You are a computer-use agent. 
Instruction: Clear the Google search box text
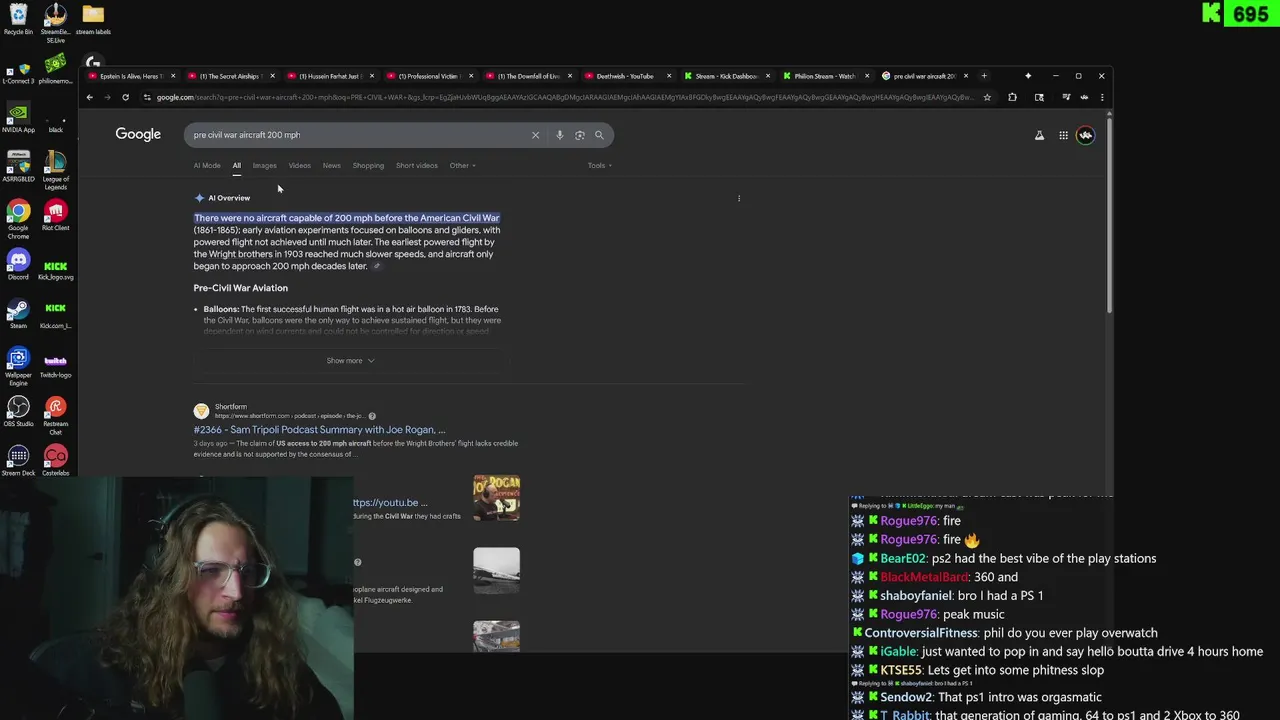[x=535, y=135]
